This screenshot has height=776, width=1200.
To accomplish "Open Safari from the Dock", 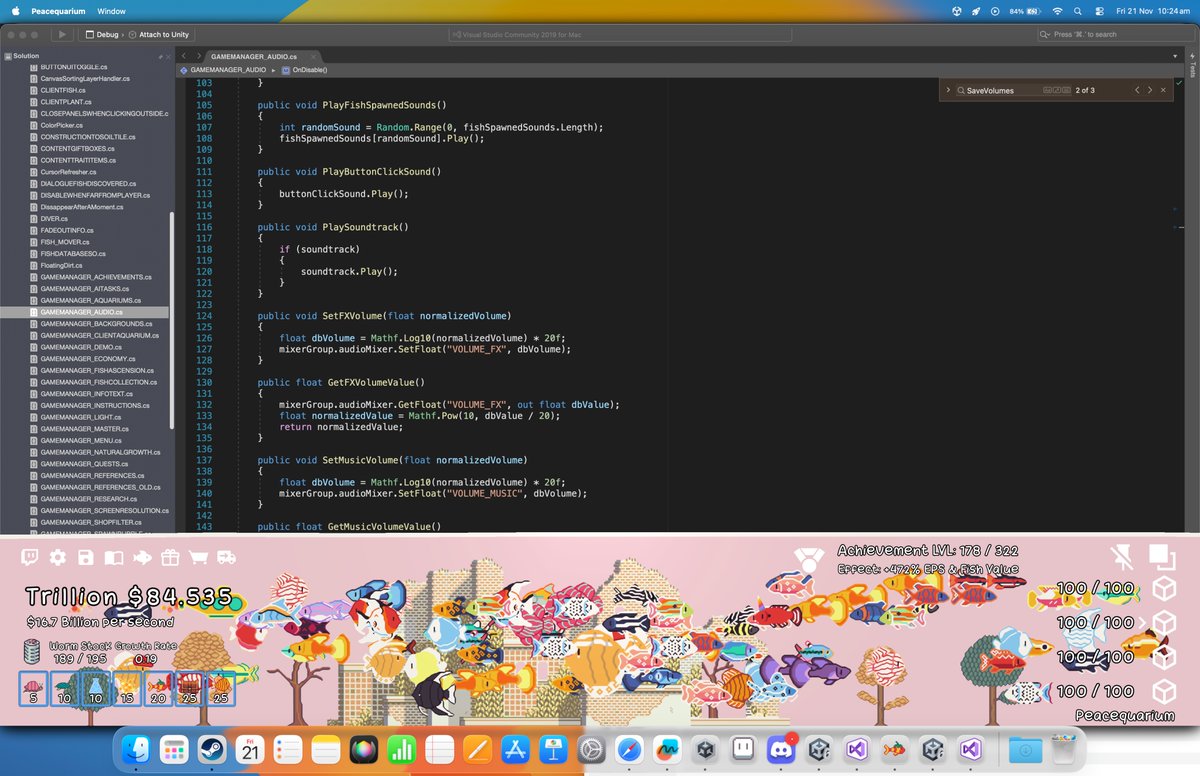I will (x=629, y=749).
